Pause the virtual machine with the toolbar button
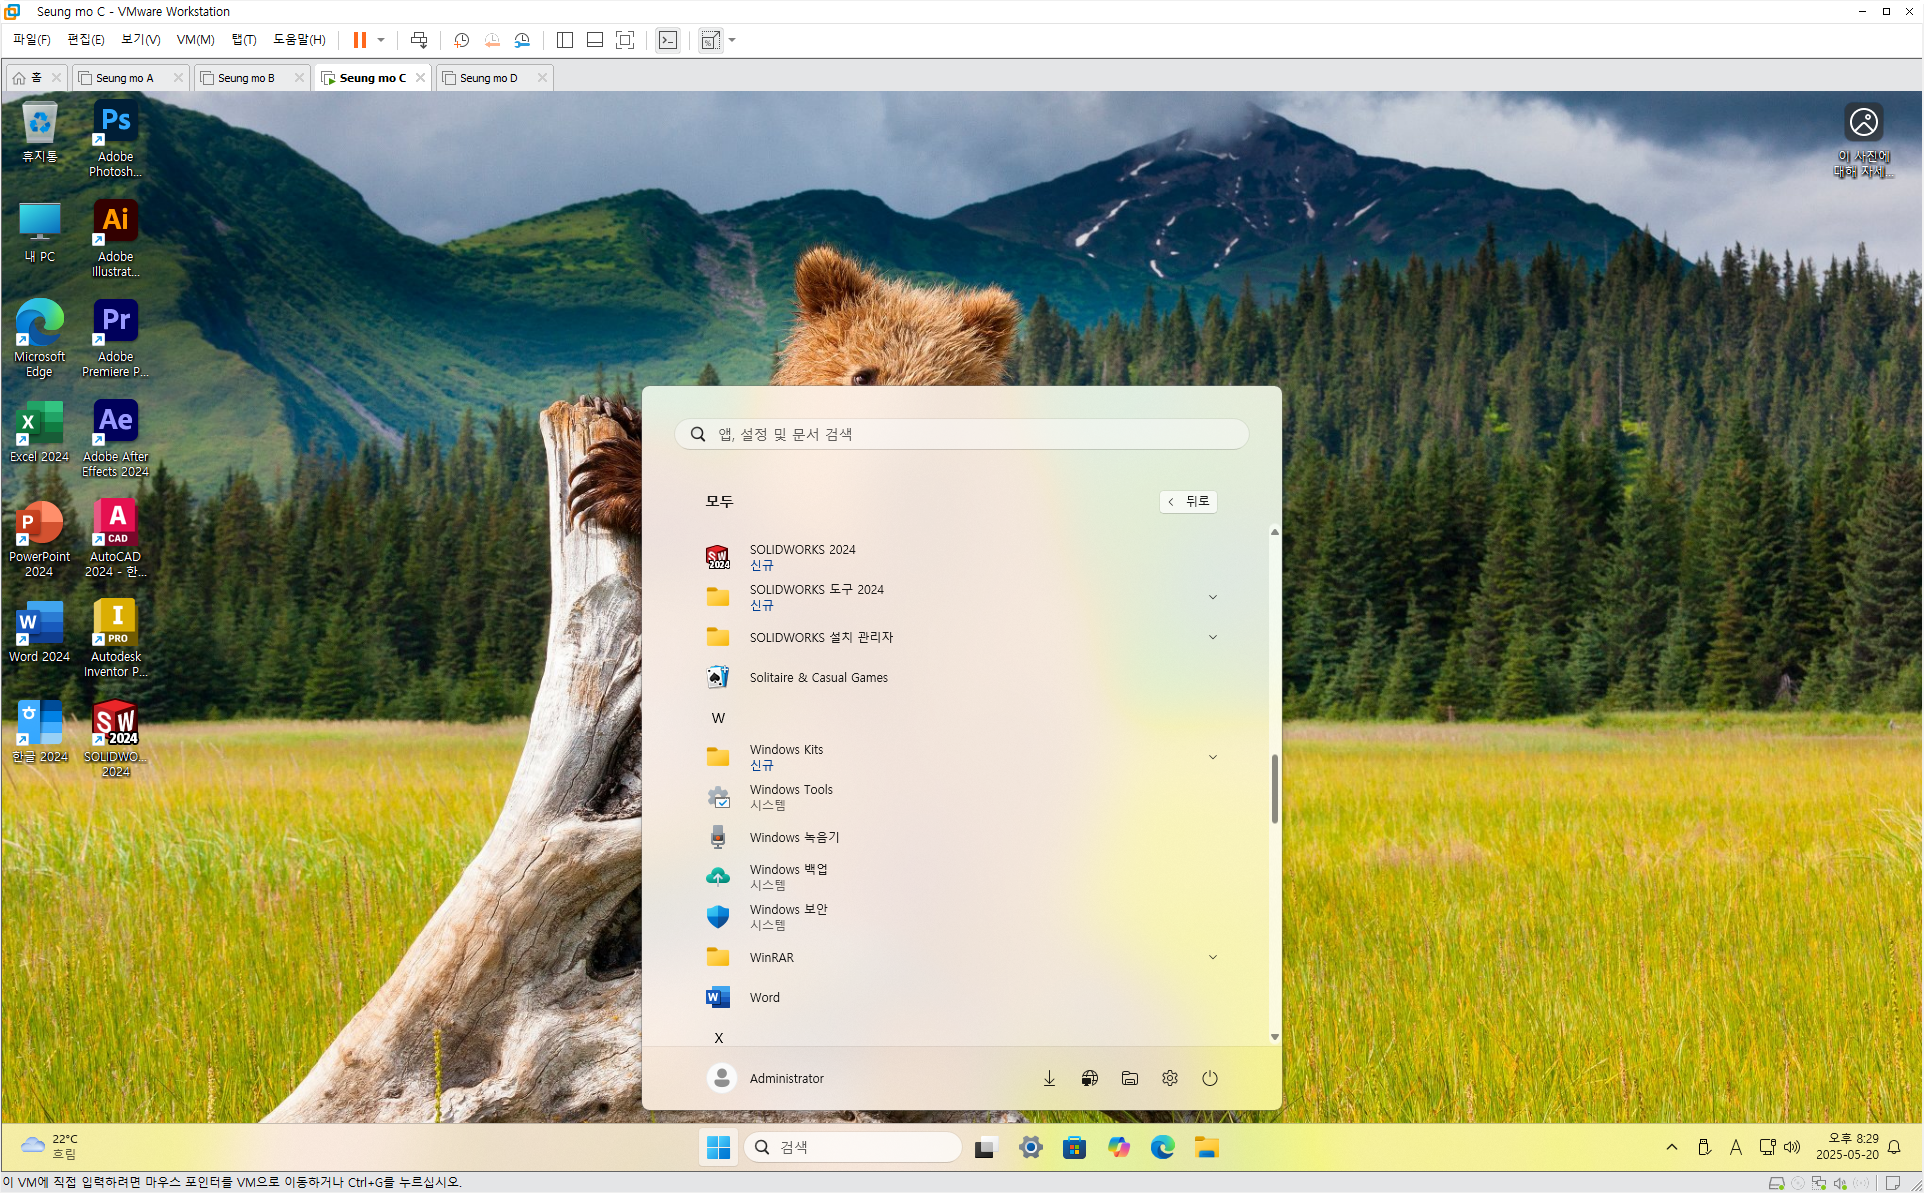Screen dimensions: 1924x1193 tap(359, 40)
